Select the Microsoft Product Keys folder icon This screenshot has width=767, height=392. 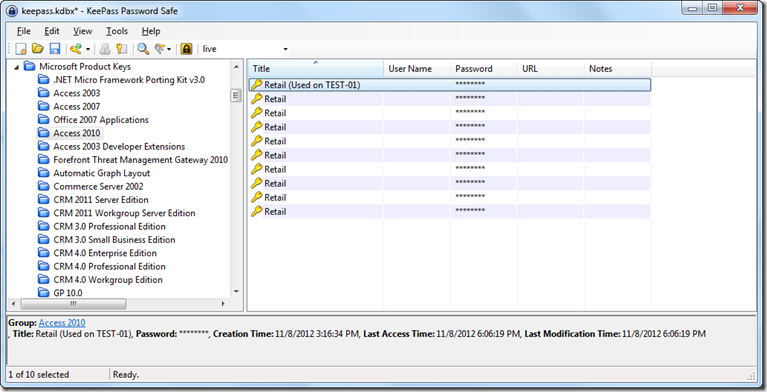pos(29,66)
